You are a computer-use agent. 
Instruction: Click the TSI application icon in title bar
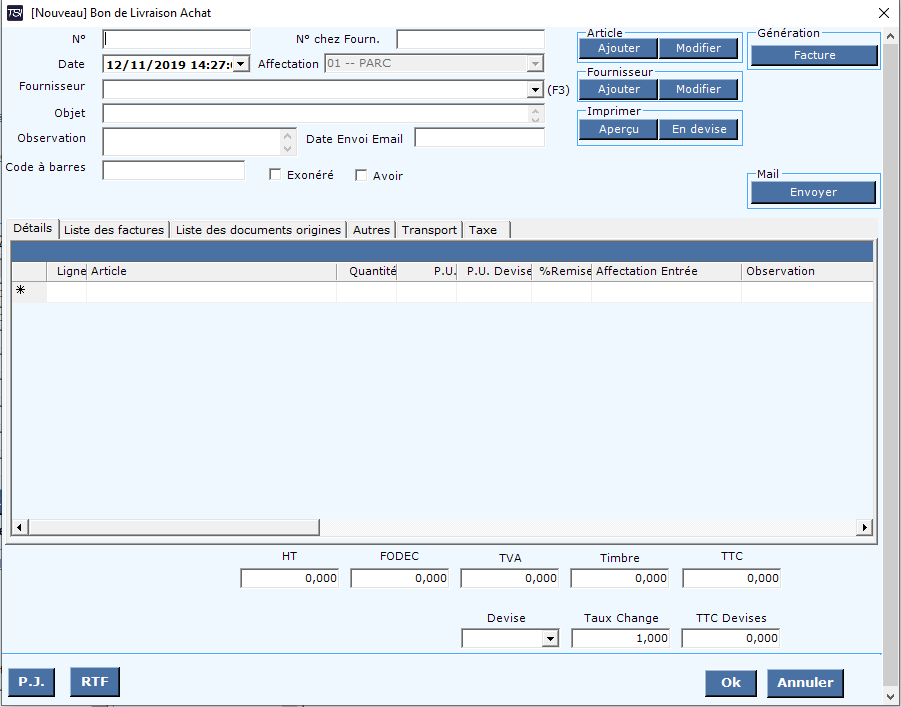[16, 13]
